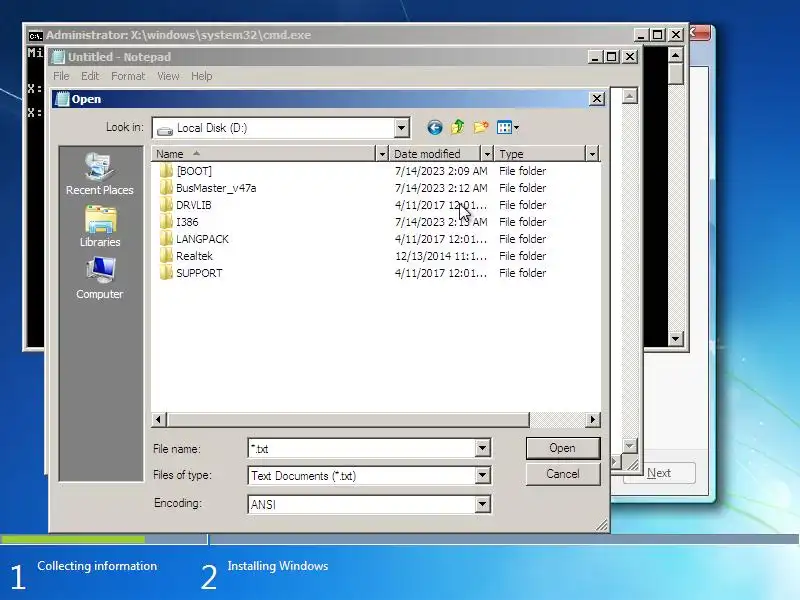Image resolution: width=800 pixels, height=600 pixels.
Task: Sort by the Name column header
Action: (x=263, y=154)
